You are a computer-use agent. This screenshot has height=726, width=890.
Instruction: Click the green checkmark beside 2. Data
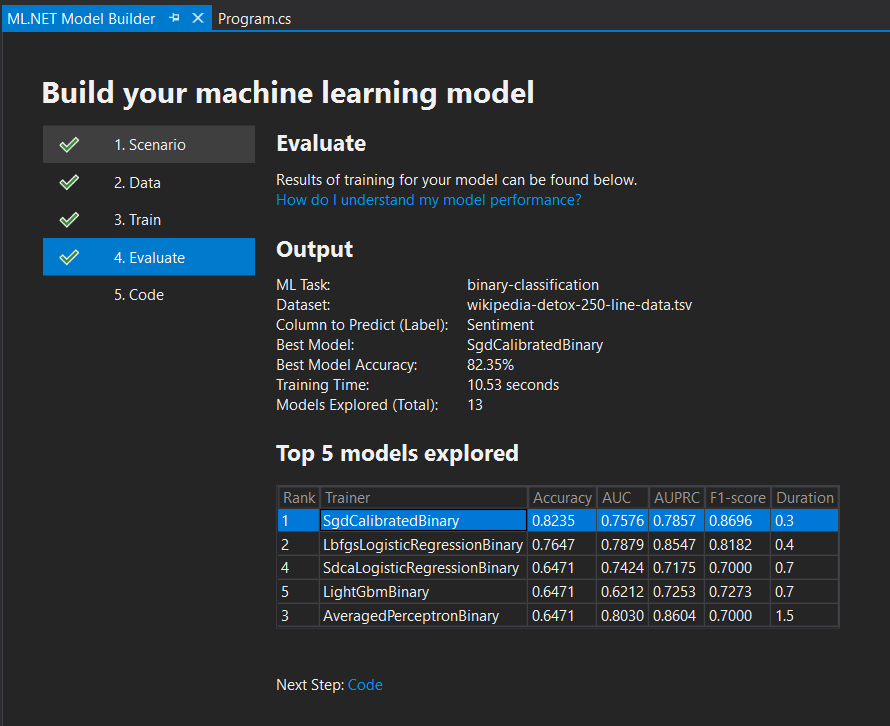(69, 182)
